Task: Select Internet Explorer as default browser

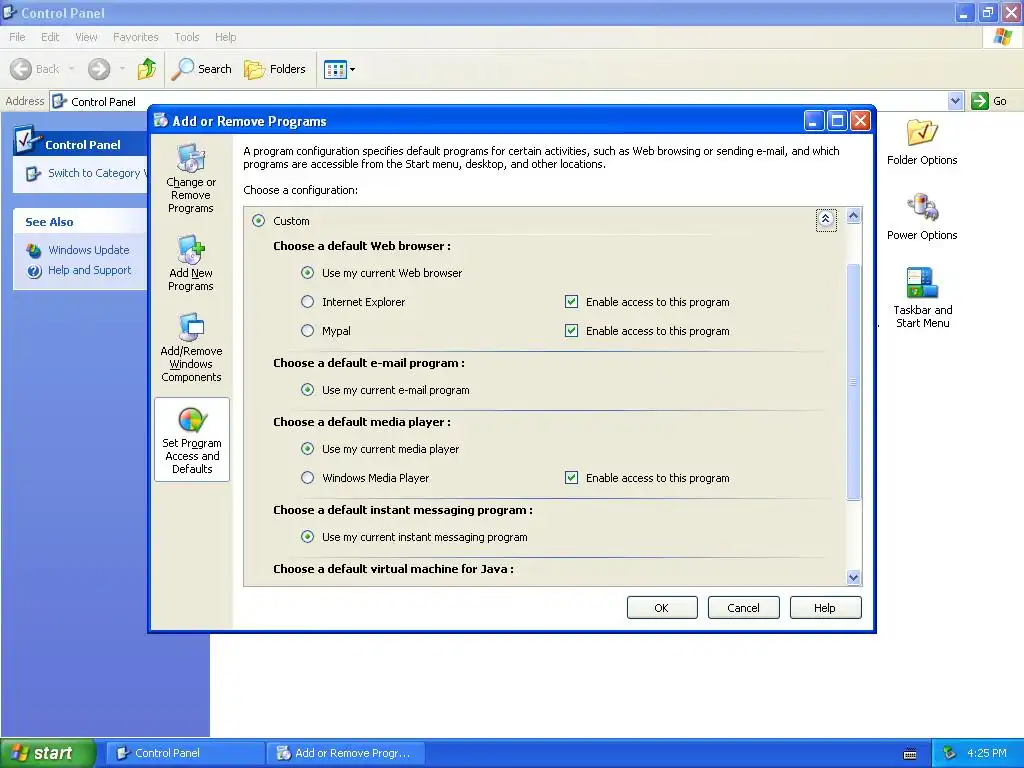Action: pos(308,302)
